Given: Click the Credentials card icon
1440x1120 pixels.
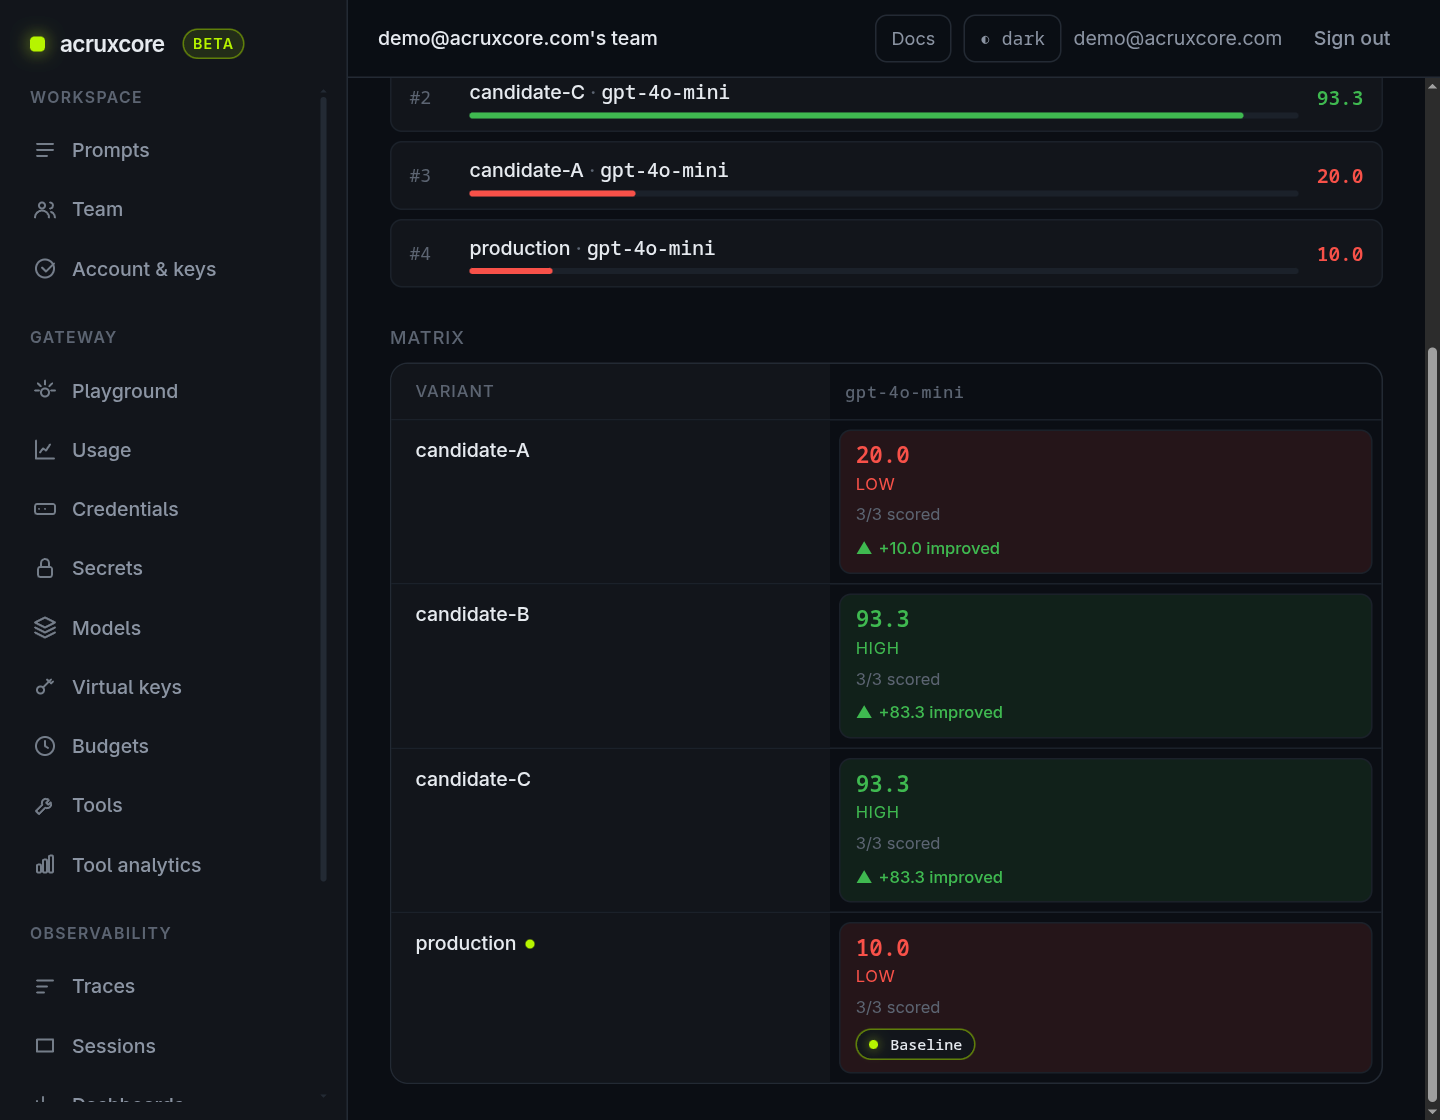Looking at the screenshot, I should pos(45,509).
